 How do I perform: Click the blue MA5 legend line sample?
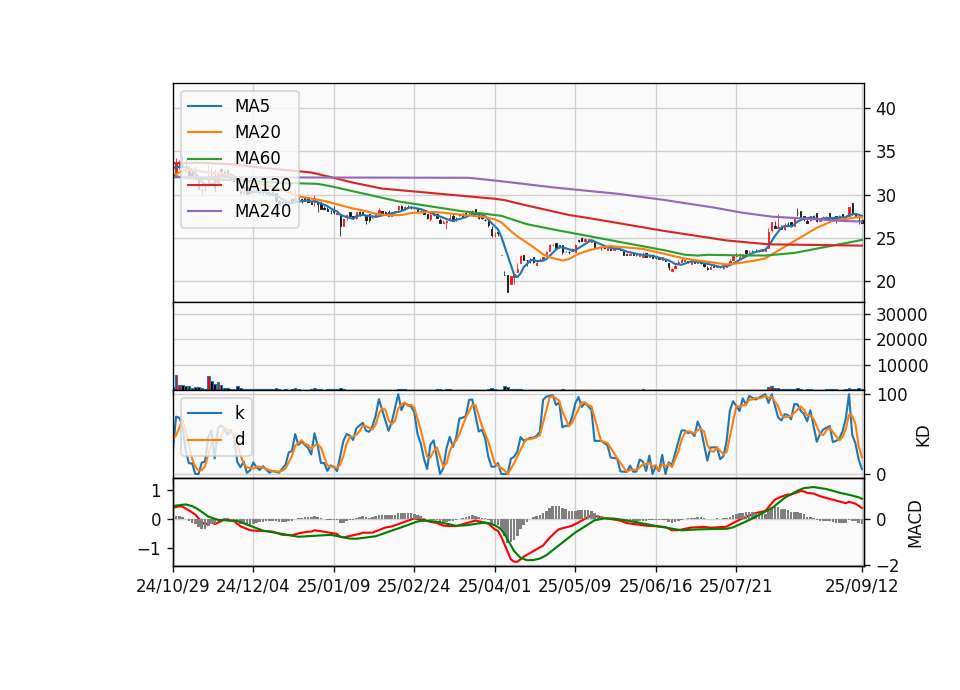[x=204, y=107]
